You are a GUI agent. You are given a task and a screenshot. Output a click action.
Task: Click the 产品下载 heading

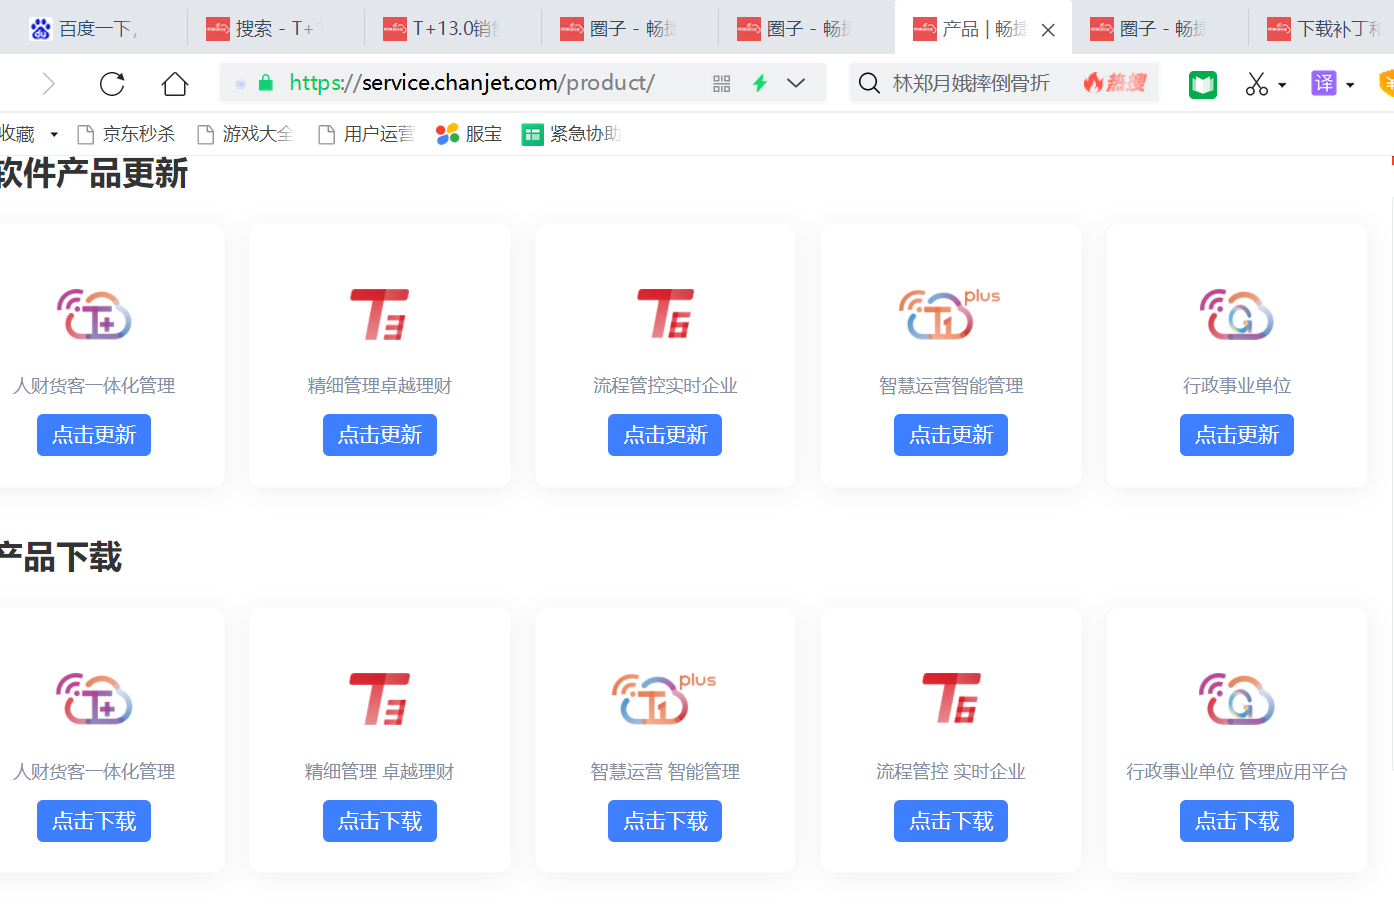61,557
